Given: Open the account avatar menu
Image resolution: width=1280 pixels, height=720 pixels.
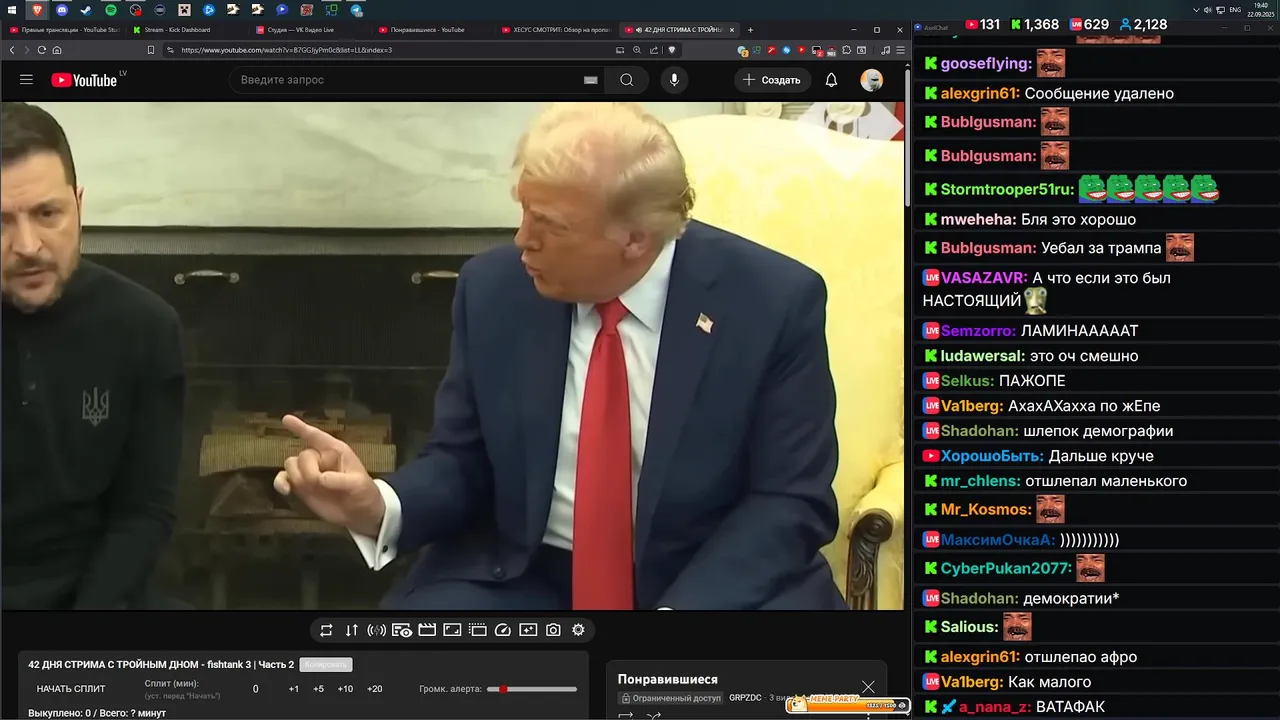Looking at the screenshot, I should (872, 80).
